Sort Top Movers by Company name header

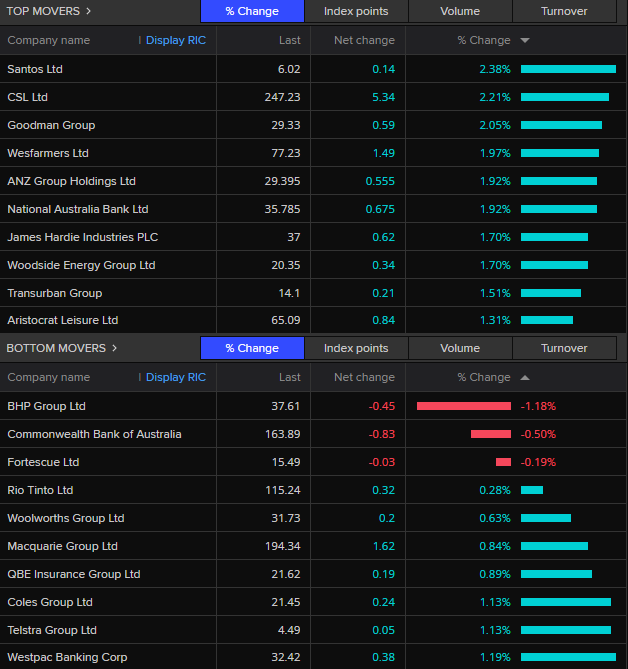49,40
